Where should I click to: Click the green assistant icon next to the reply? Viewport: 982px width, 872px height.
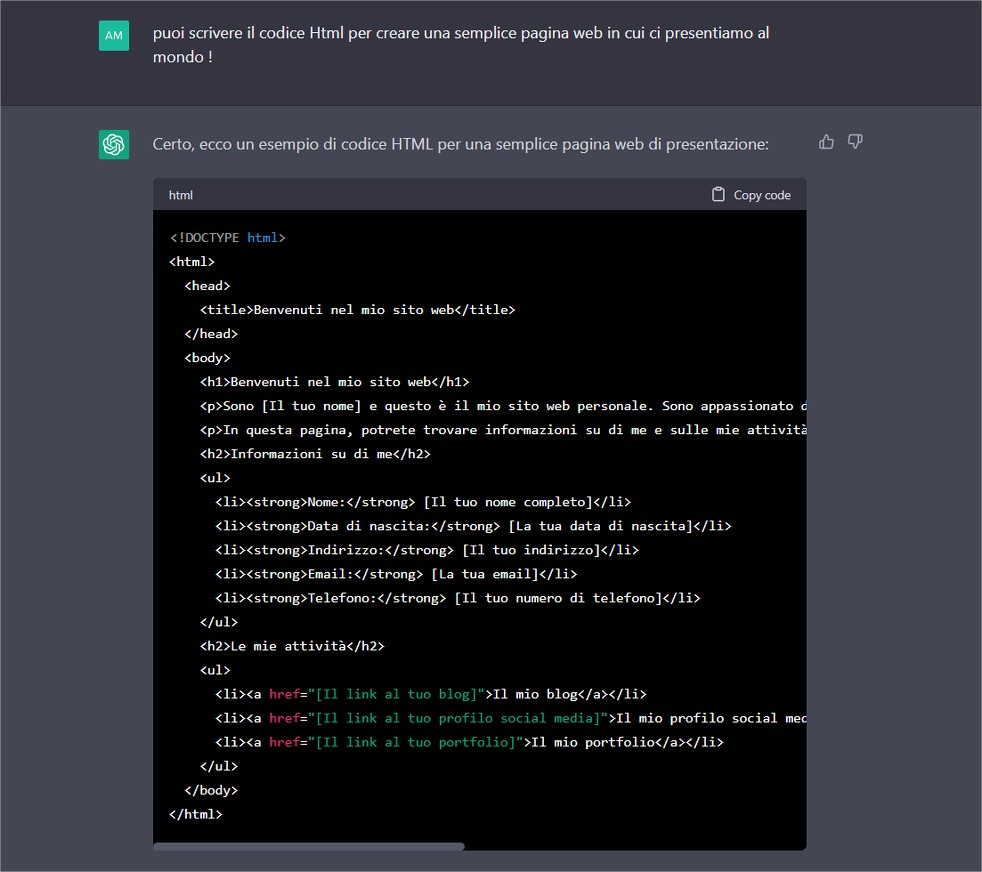tap(113, 144)
